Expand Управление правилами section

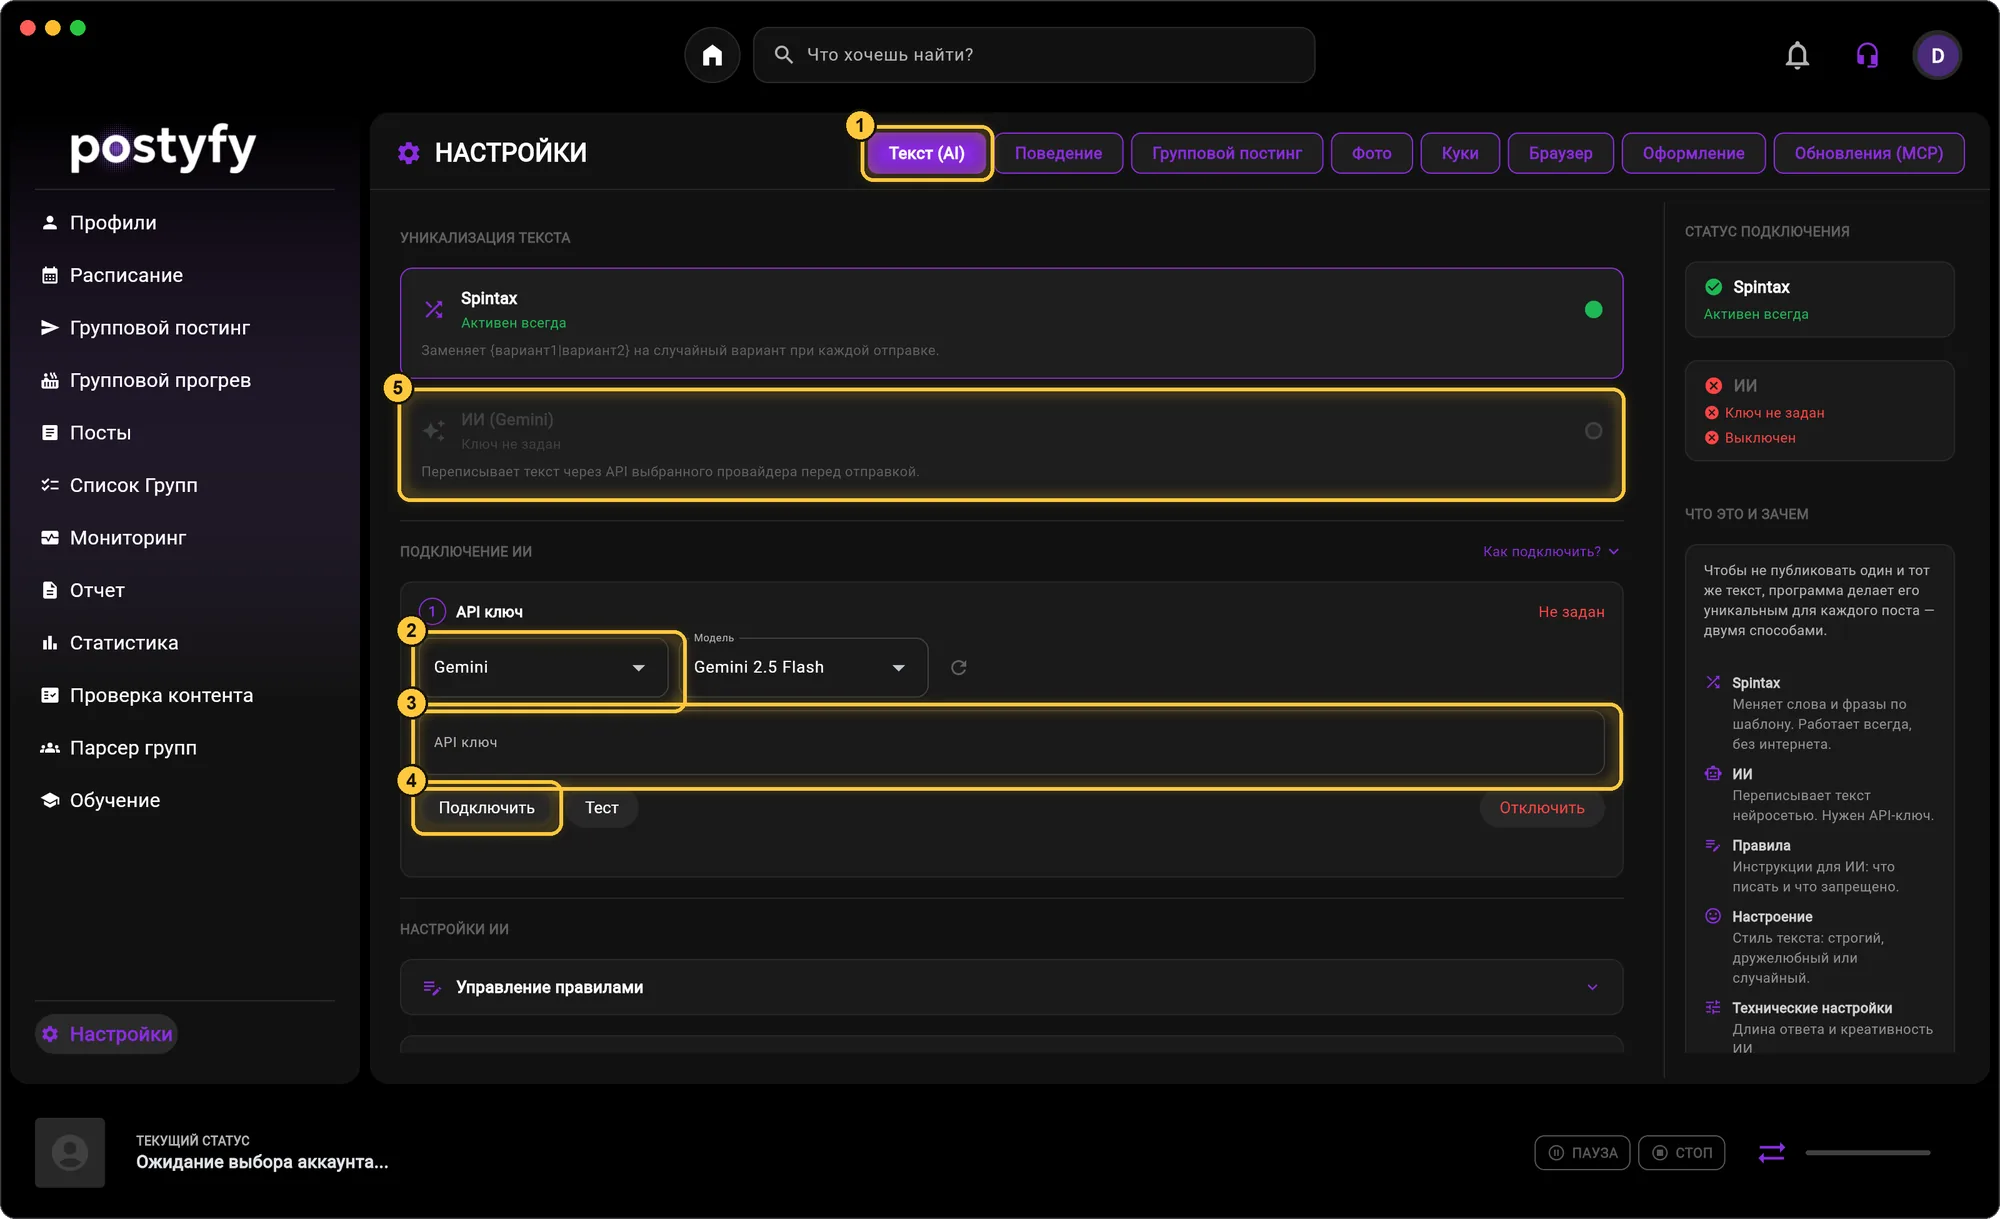point(1011,987)
